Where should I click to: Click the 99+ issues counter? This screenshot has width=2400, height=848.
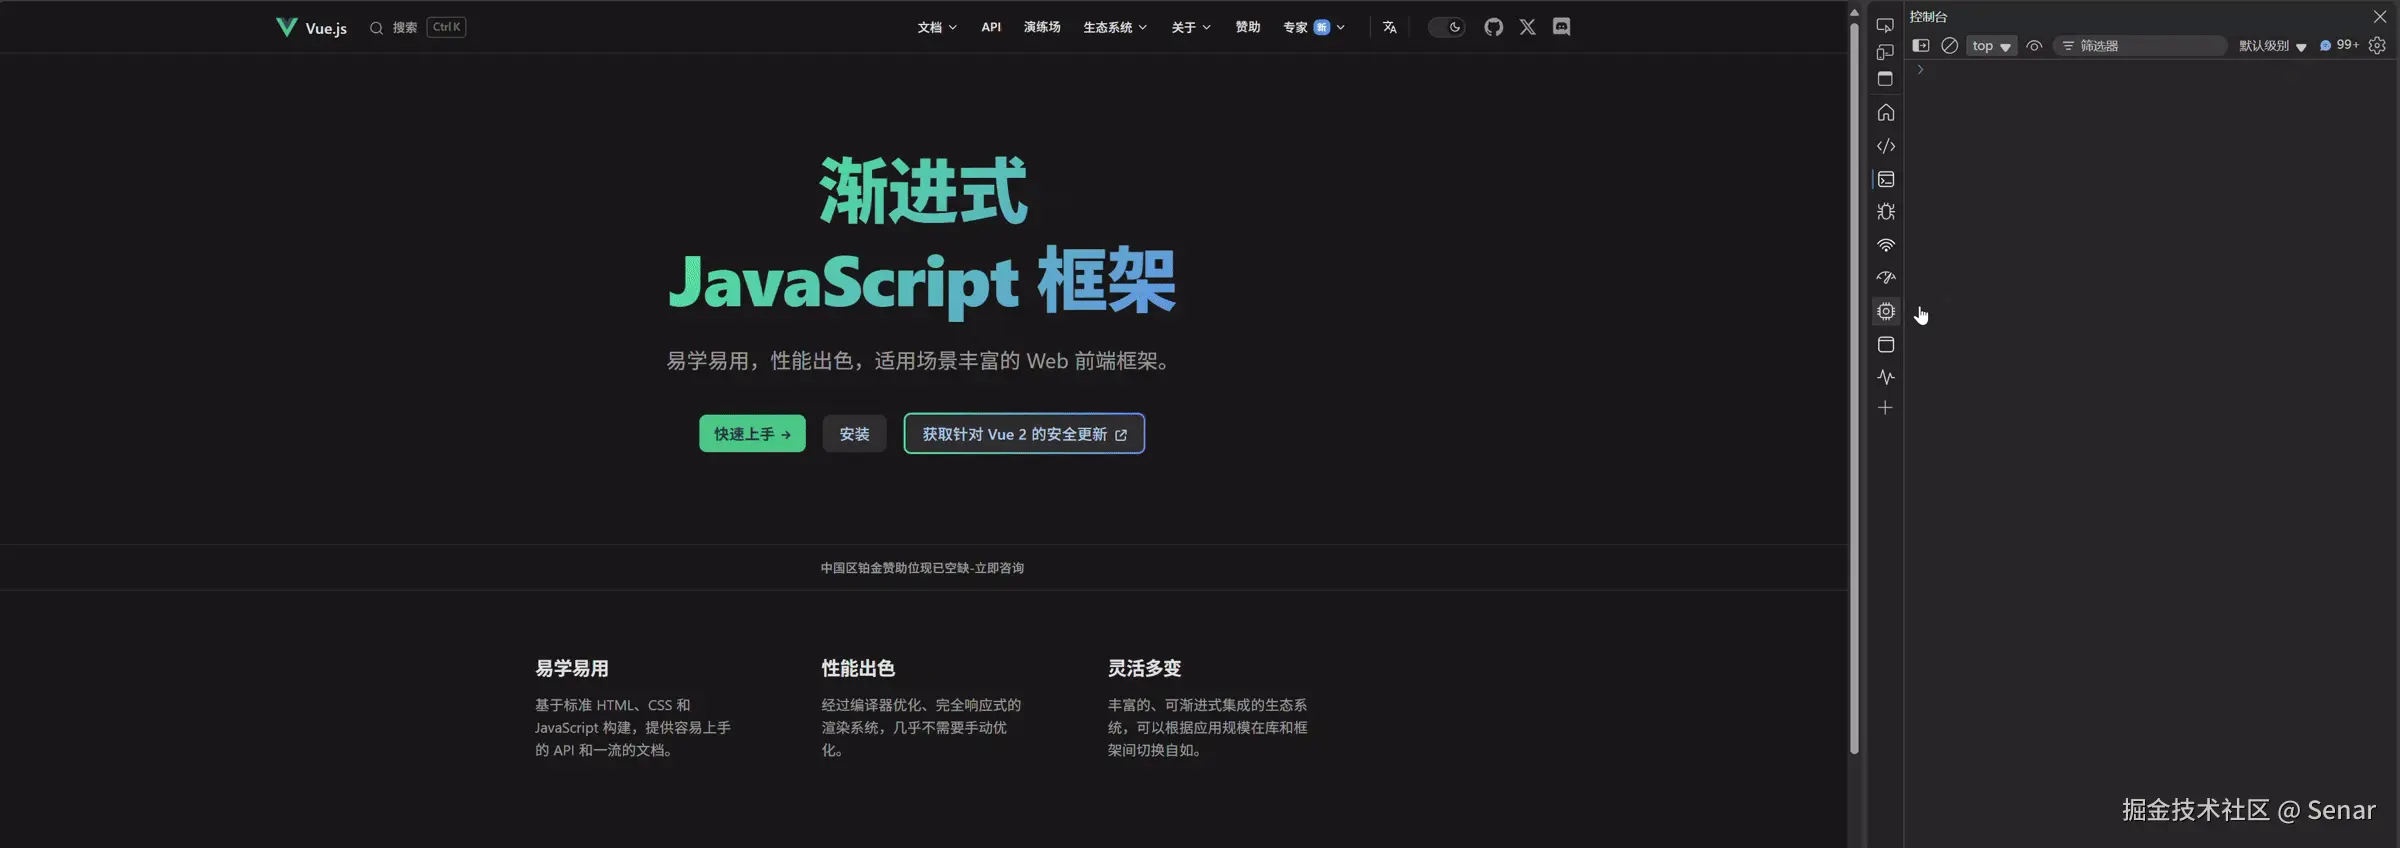pyautogui.click(x=2339, y=45)
